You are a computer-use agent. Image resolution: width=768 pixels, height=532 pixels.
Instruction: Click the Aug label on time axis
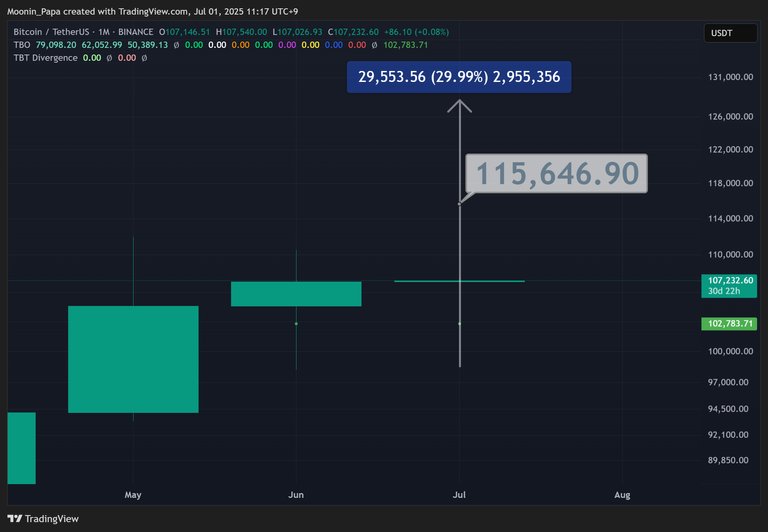point(622,495)
